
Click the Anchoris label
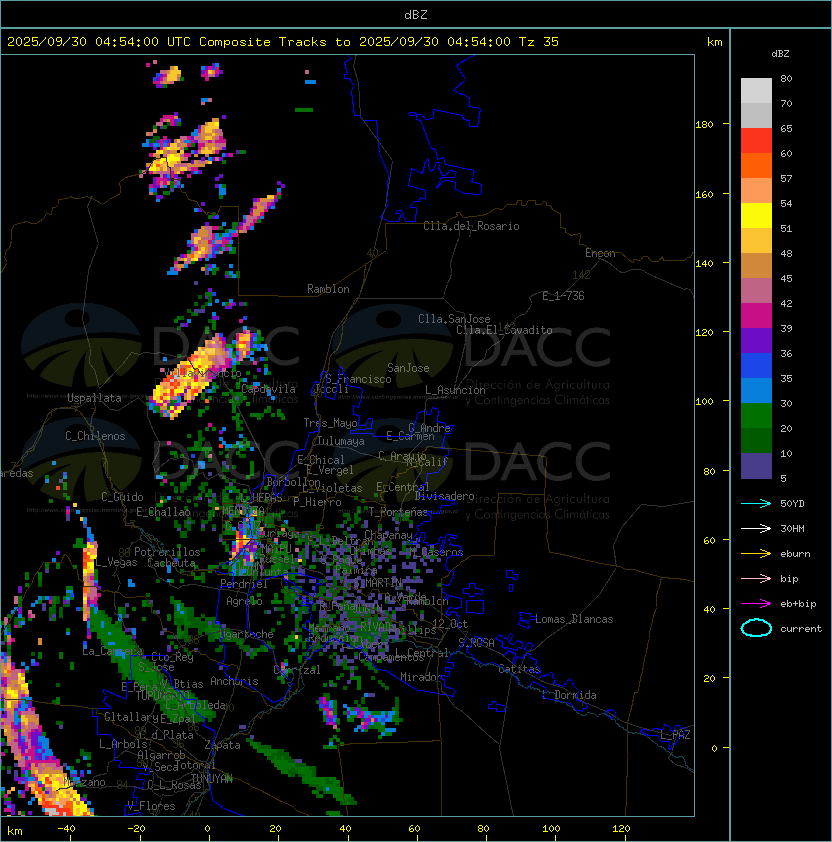234,681
